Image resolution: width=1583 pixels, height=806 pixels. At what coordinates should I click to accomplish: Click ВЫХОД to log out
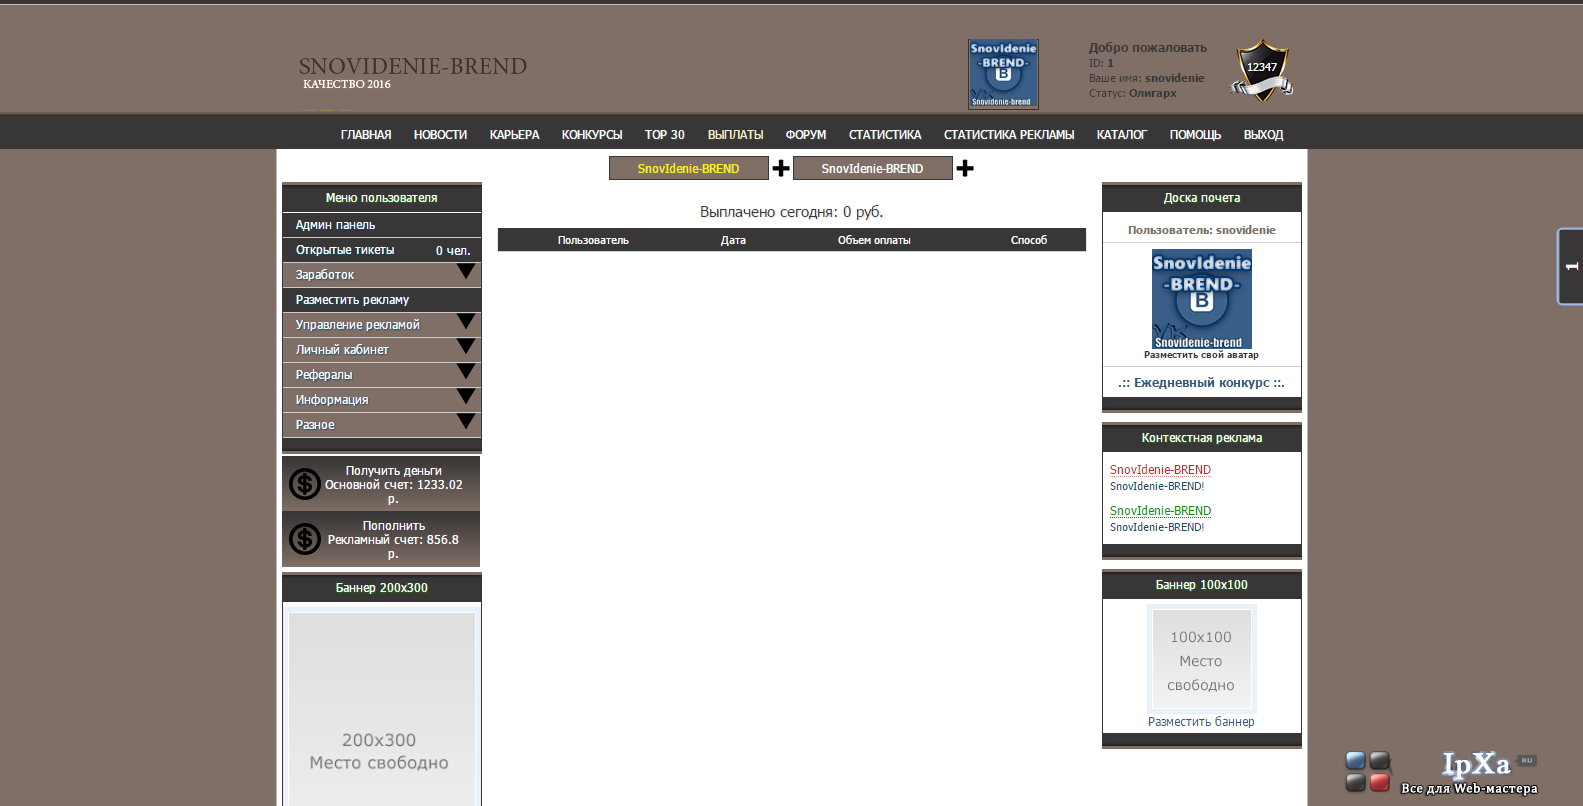coord(1263,135)
